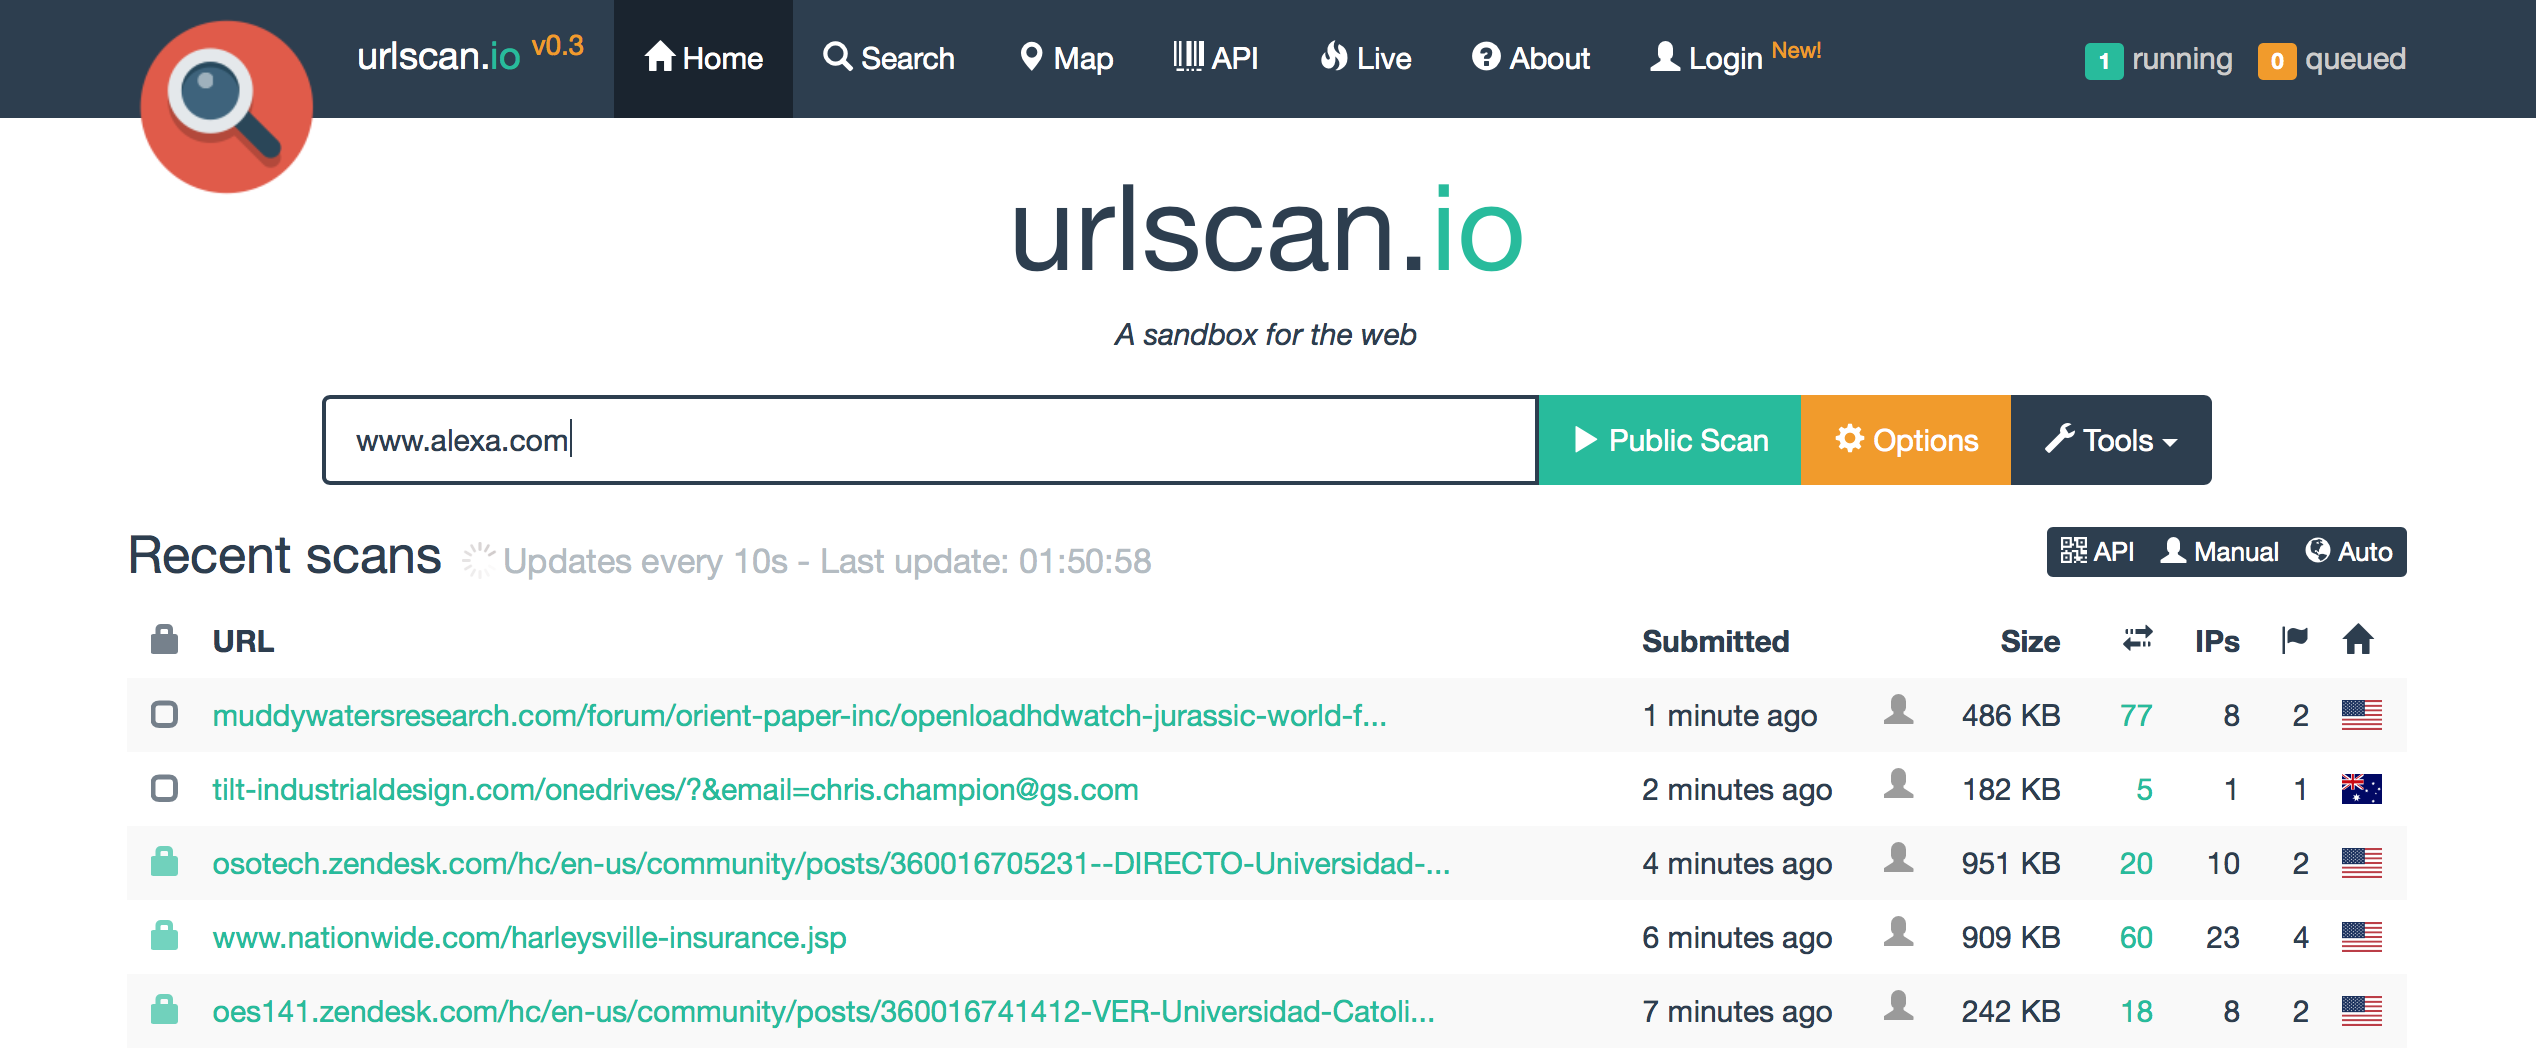Focus the URL input field
Screen dimensions: 2536x1048
coord(930,440)
